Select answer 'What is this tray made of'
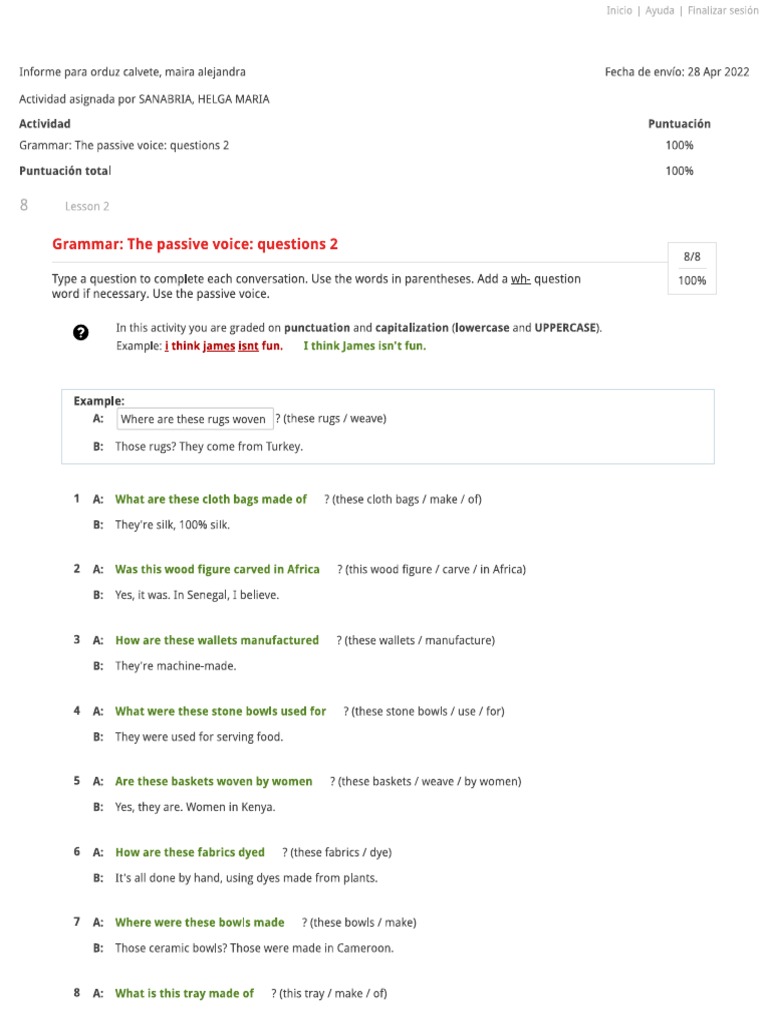 (185, 994)
